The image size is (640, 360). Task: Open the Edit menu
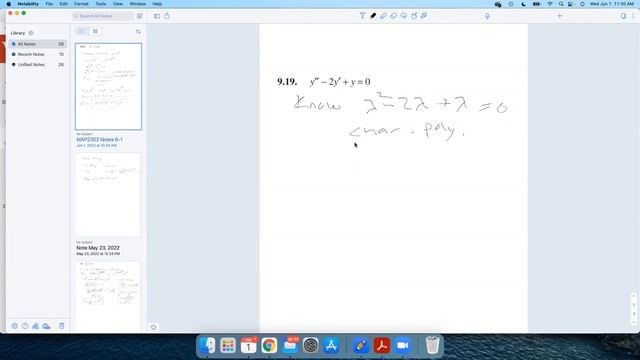click(64, 4)
